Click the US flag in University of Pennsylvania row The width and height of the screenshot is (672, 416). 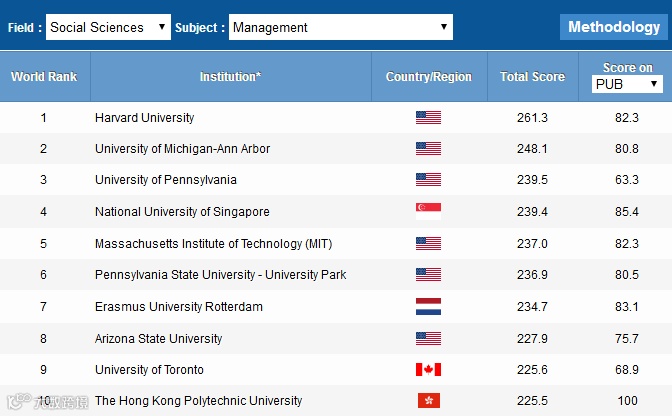coord(428,180)
